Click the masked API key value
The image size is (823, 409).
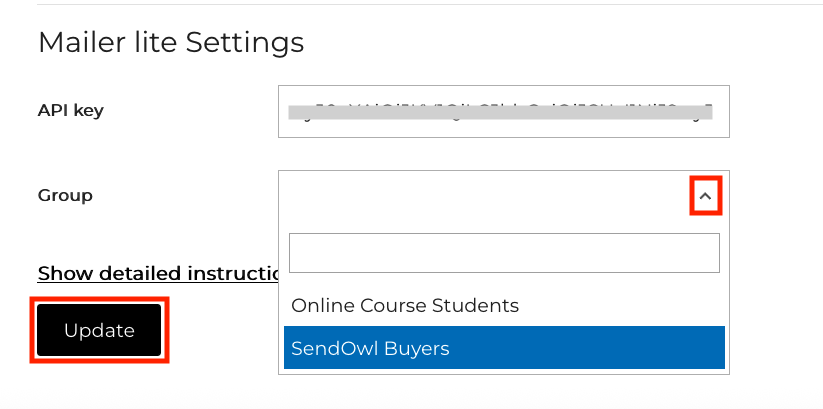[500, 110]
